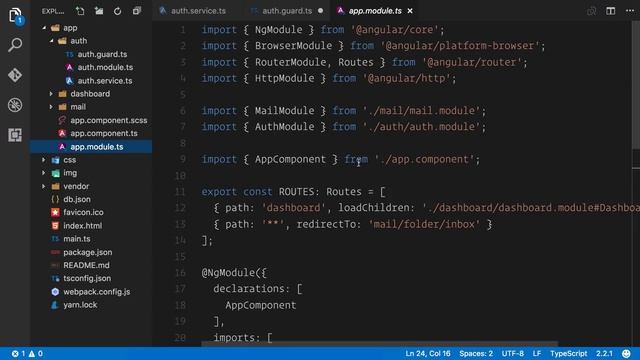
Task: Open the Explorer view in activity bar
Action: (15, 16)
